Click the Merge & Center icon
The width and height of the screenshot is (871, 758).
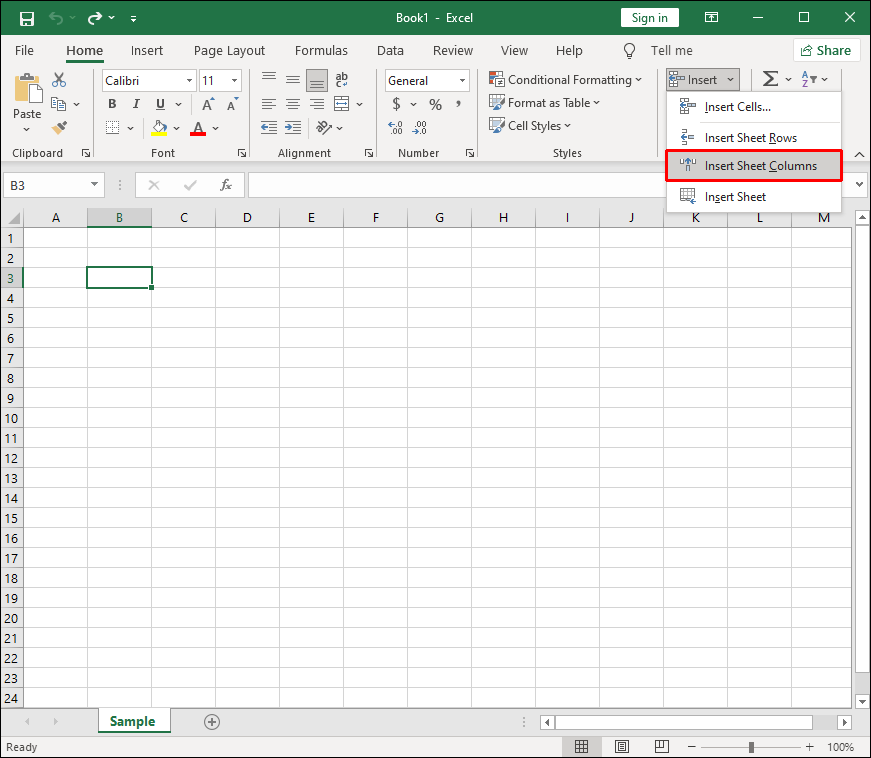coord(342,104)
